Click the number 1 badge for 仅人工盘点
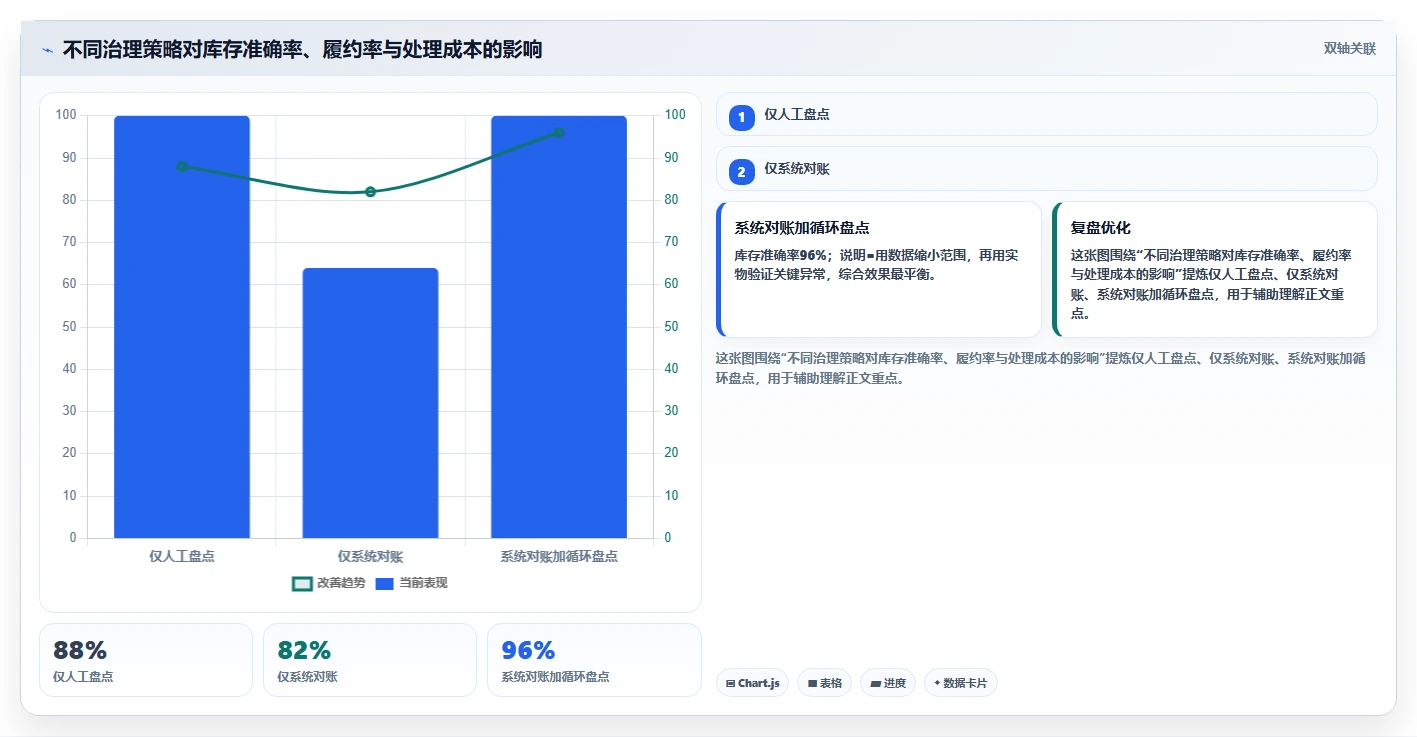This screenshot has height=737, width=1417. tap(741, 117)
